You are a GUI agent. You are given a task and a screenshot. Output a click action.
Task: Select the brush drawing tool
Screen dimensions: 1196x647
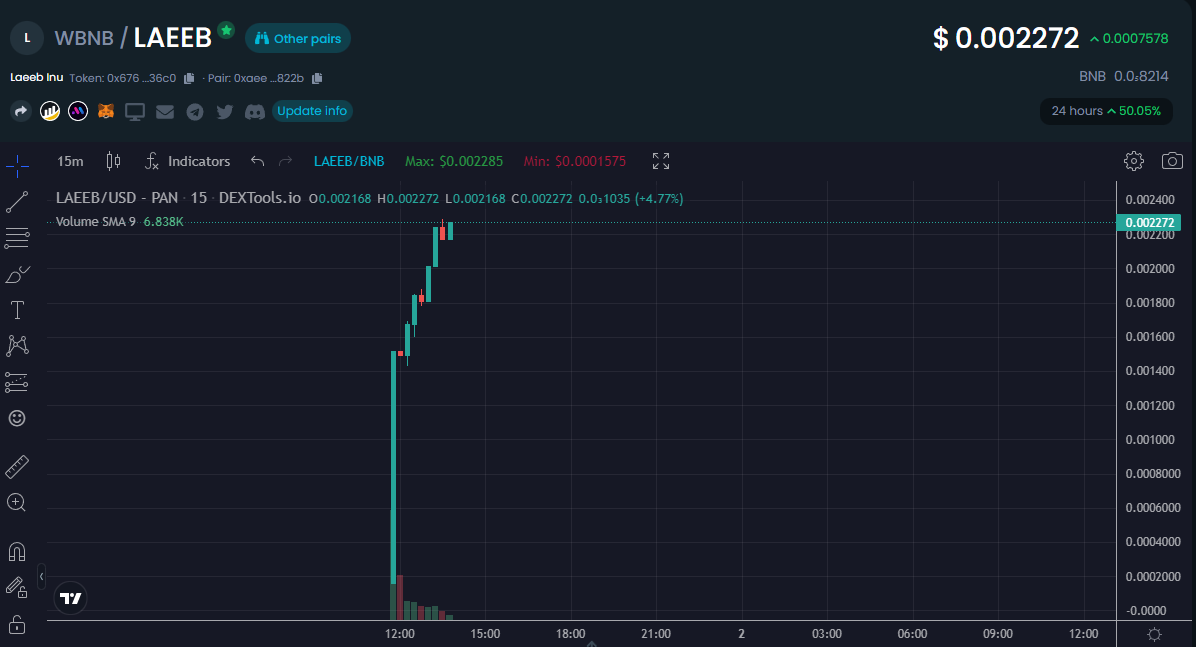tap(17, 275)
